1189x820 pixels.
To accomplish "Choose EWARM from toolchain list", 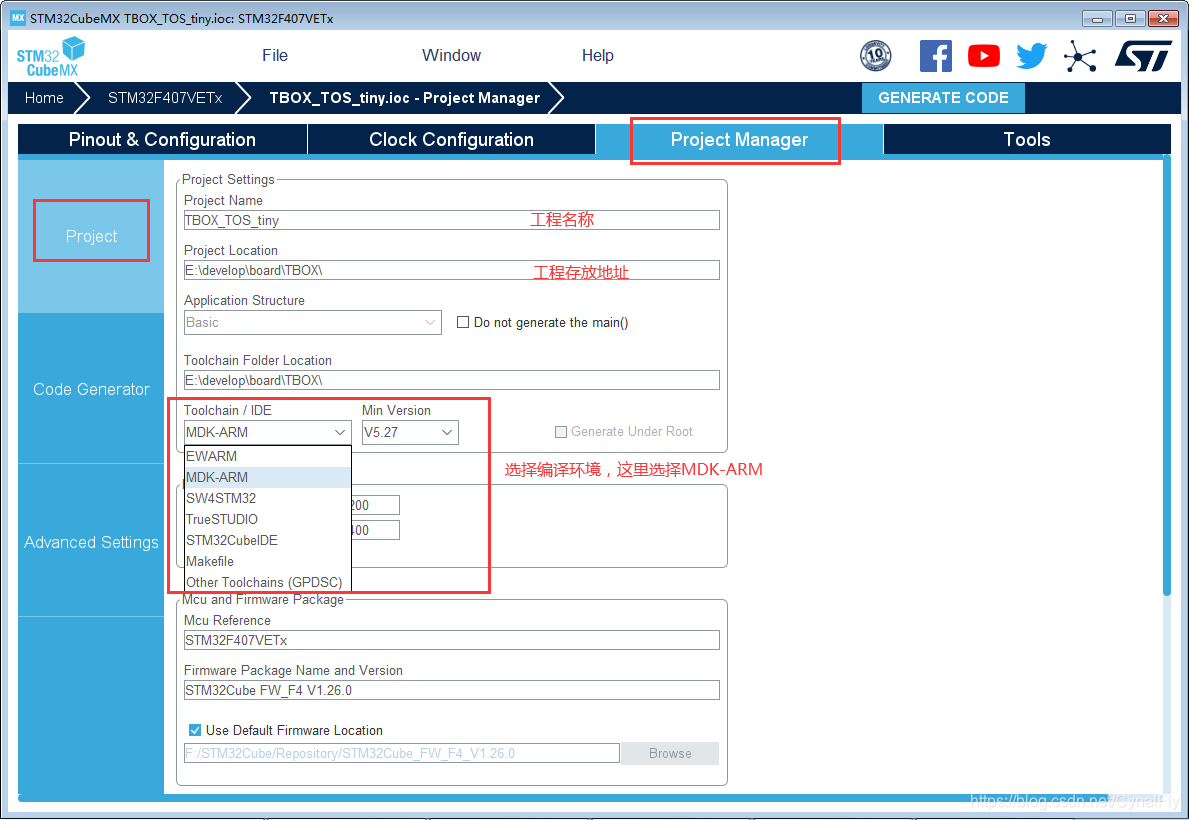I will 268,456.
